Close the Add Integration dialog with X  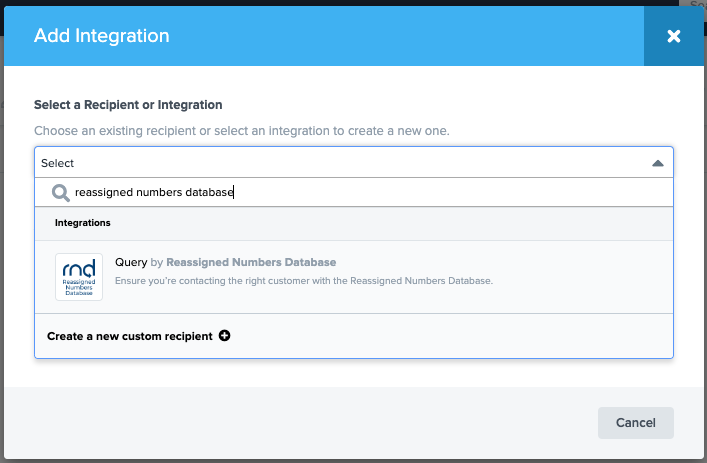[x=673, y=36]
